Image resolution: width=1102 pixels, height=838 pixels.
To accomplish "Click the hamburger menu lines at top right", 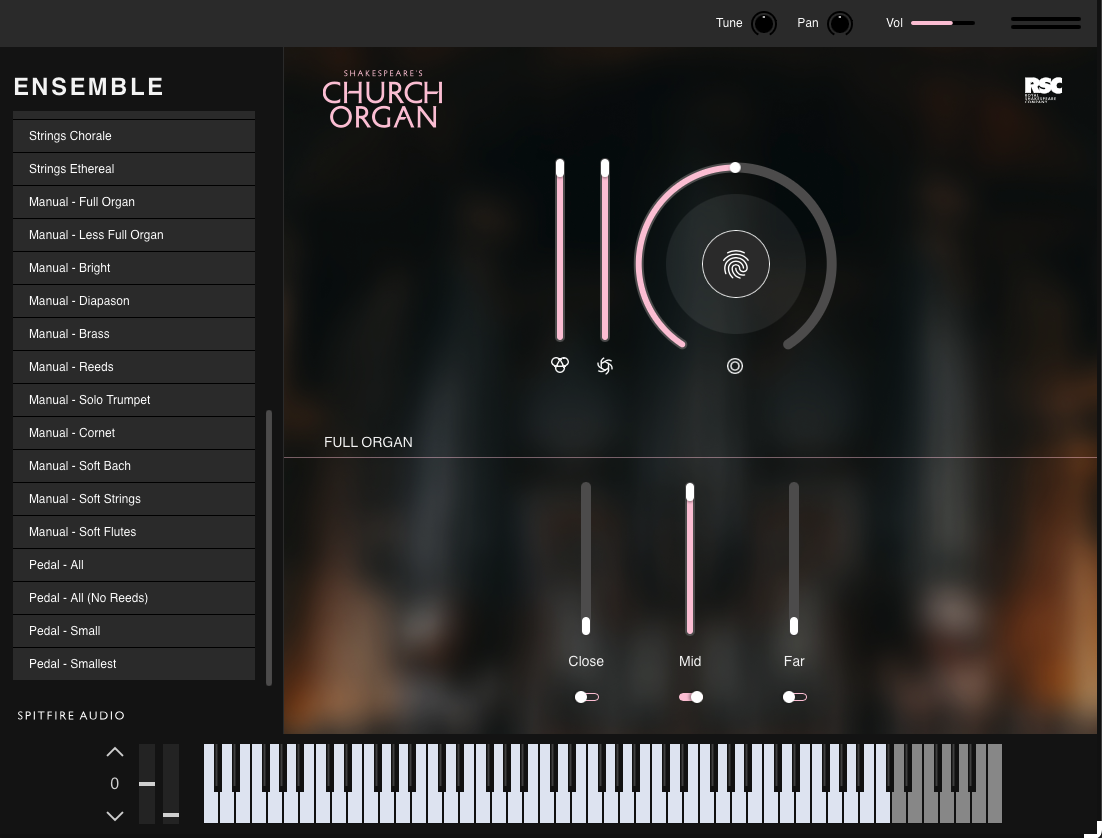I will tap(1046, 23).
